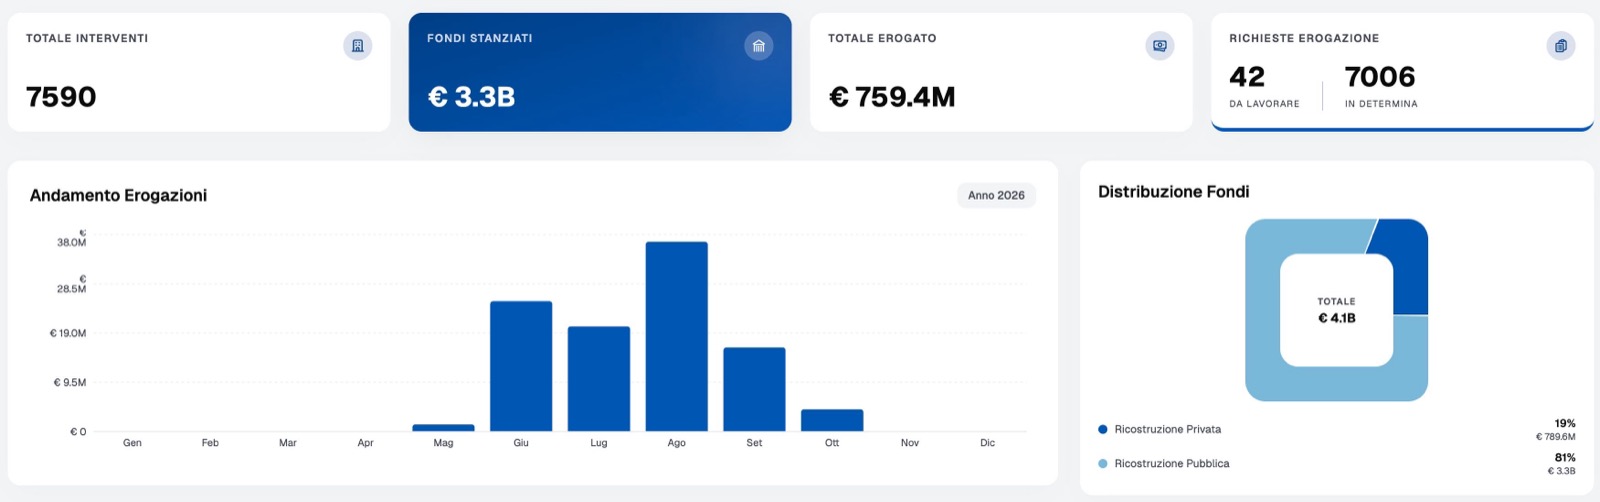This screenshot has height=502, width=1600.
Task: Click the Giu bar in the chart
Action: point(521,366)
